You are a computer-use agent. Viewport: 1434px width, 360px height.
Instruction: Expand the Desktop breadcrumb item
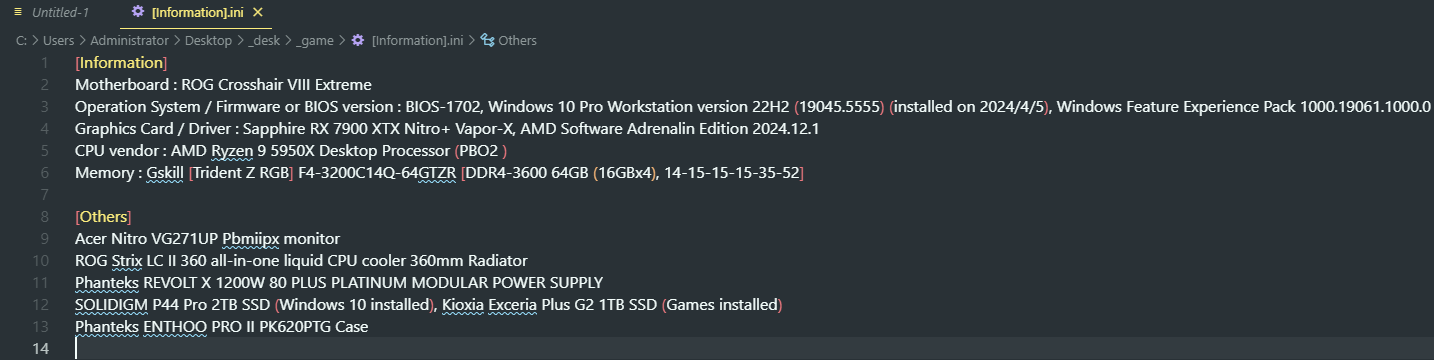click(x=208, y=40)
